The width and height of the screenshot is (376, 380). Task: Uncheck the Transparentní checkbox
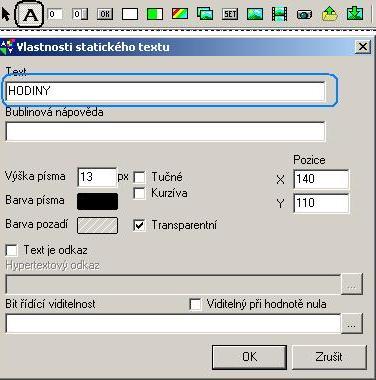click(139, 225)
